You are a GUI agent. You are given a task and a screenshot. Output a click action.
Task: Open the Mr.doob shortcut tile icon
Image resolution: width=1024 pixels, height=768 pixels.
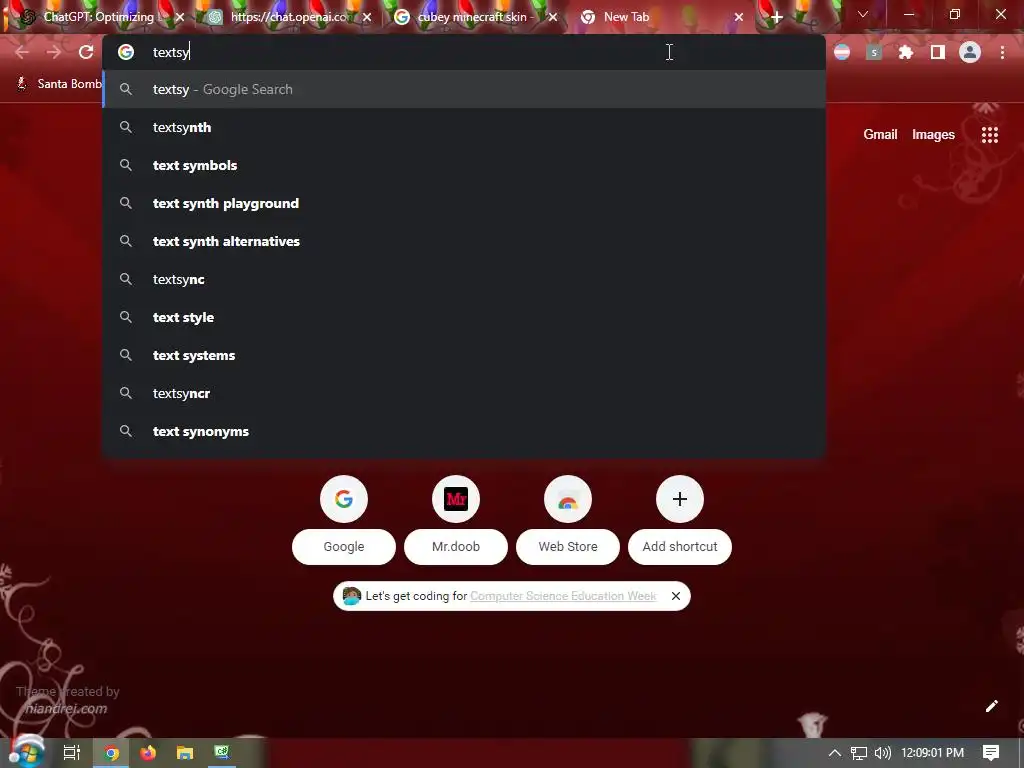[x=456, y=499]
